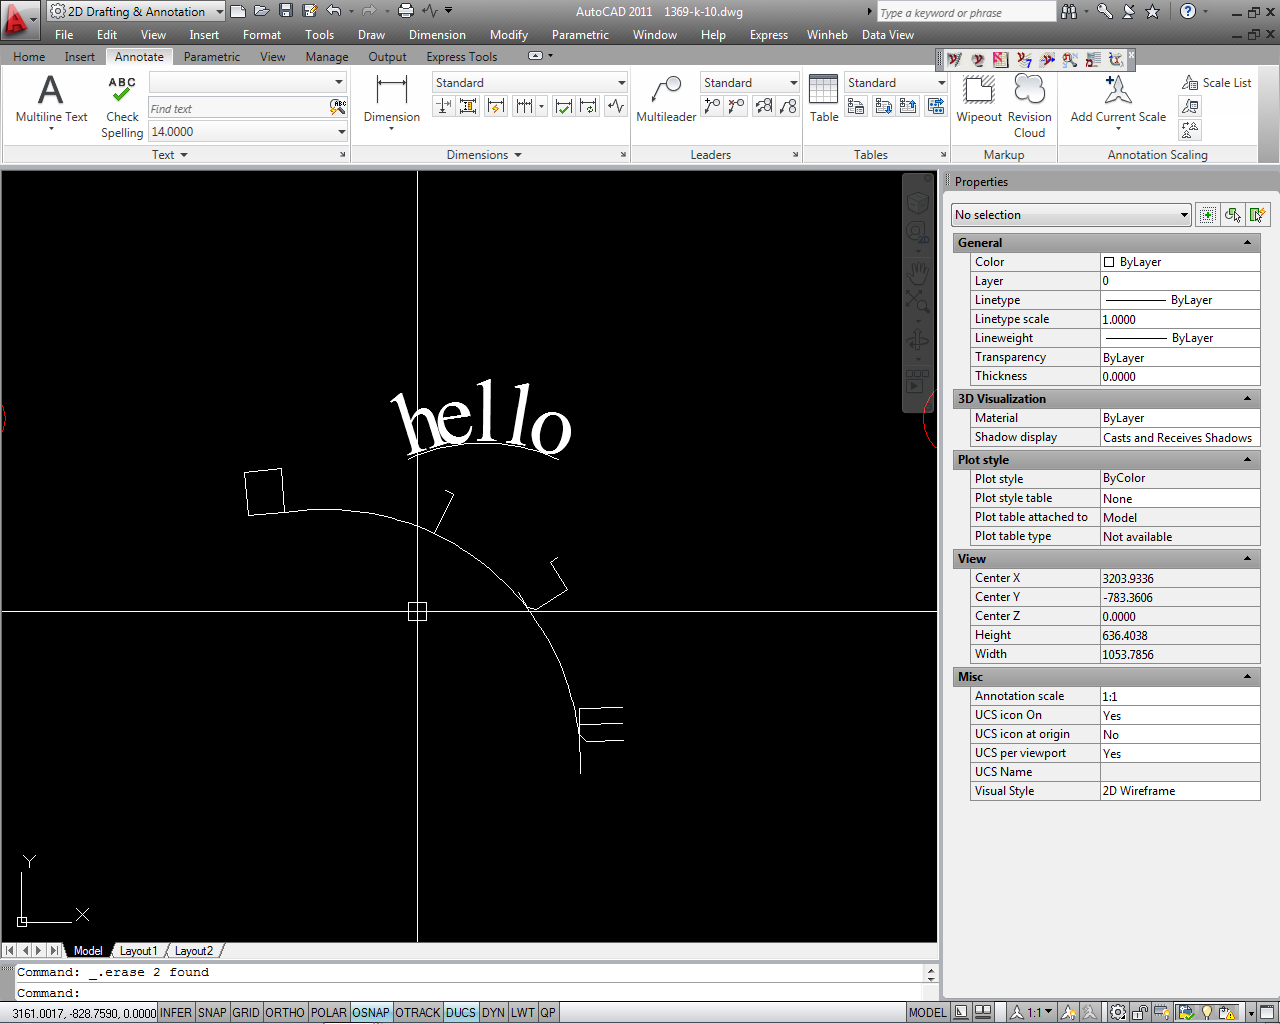Collapse the General properties section
Image resolution: width=1280 pixels, height=1024 pixels.
pos(1247,243)
